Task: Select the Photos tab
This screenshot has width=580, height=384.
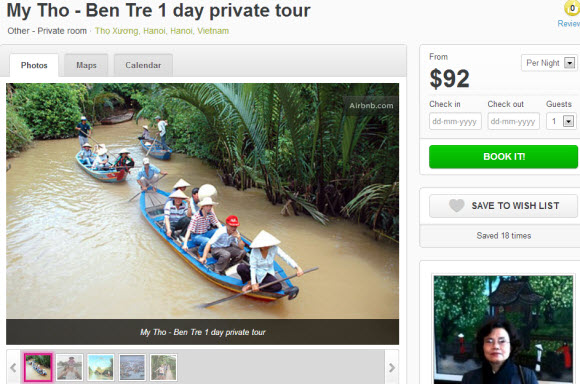Action: (x=34, y=65)
